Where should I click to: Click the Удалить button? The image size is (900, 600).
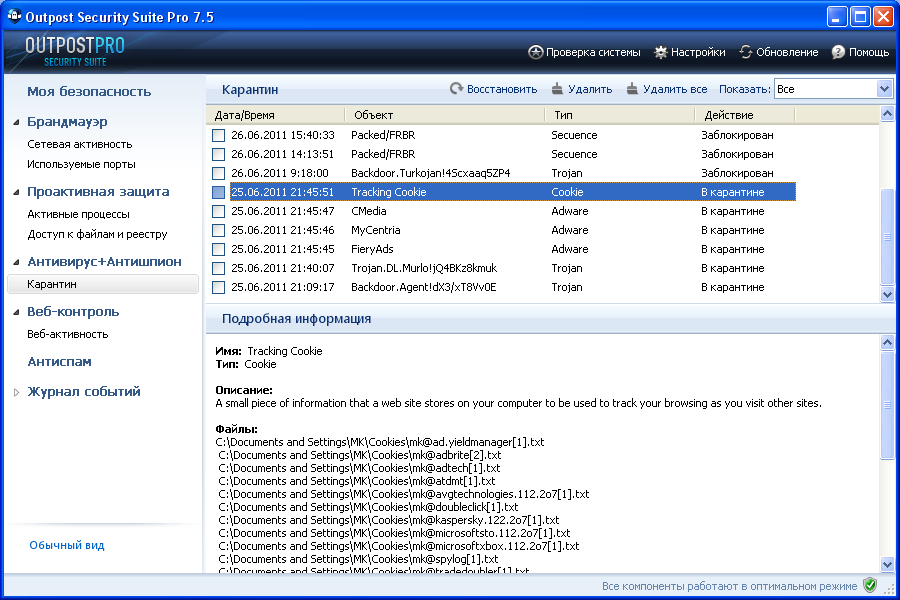click(x=582, y=89)
